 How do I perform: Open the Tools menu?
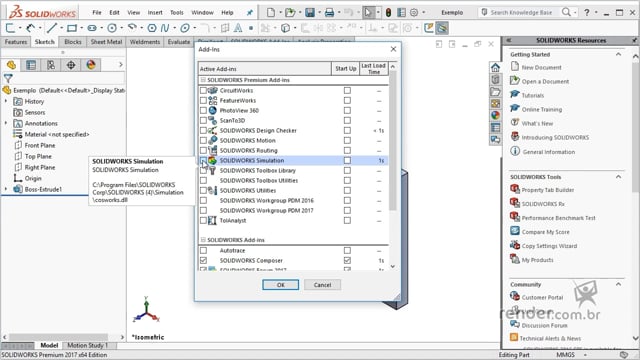point(177,13)
